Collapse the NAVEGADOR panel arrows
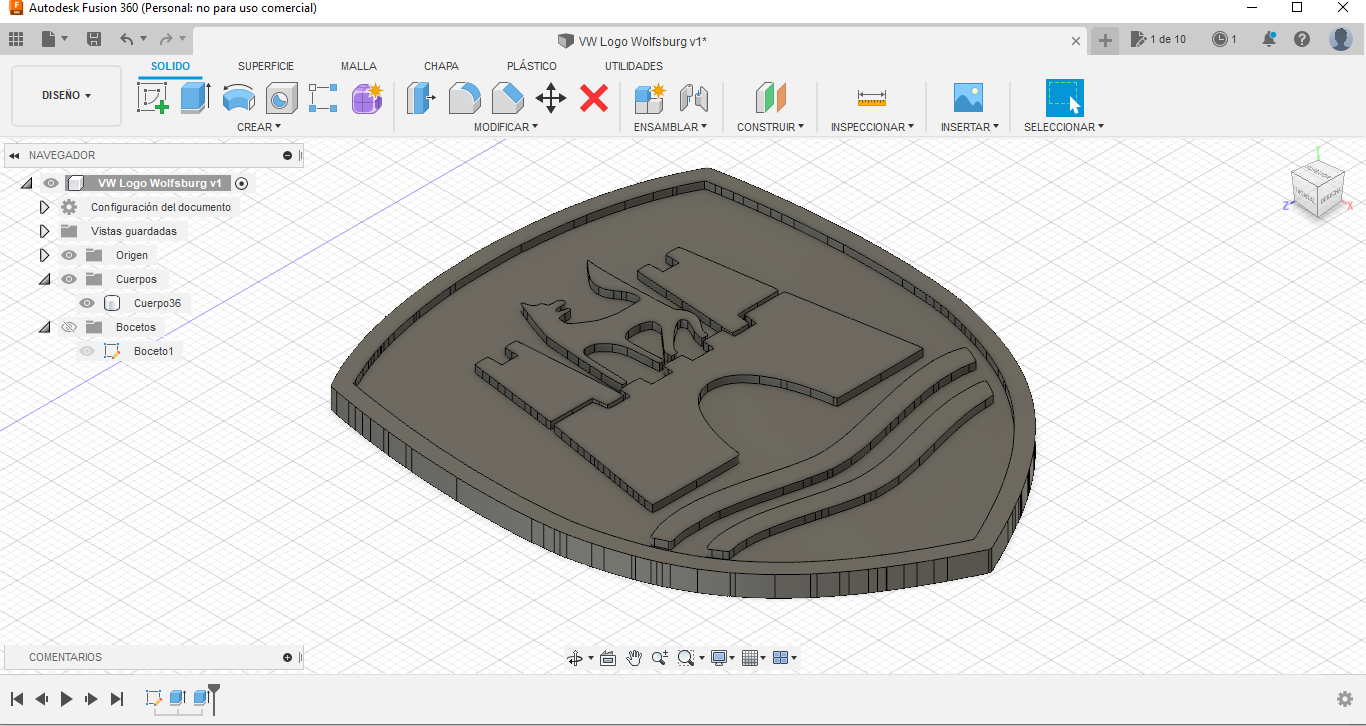The height and width of the screenshot is (726, 1366). (15, 155)
